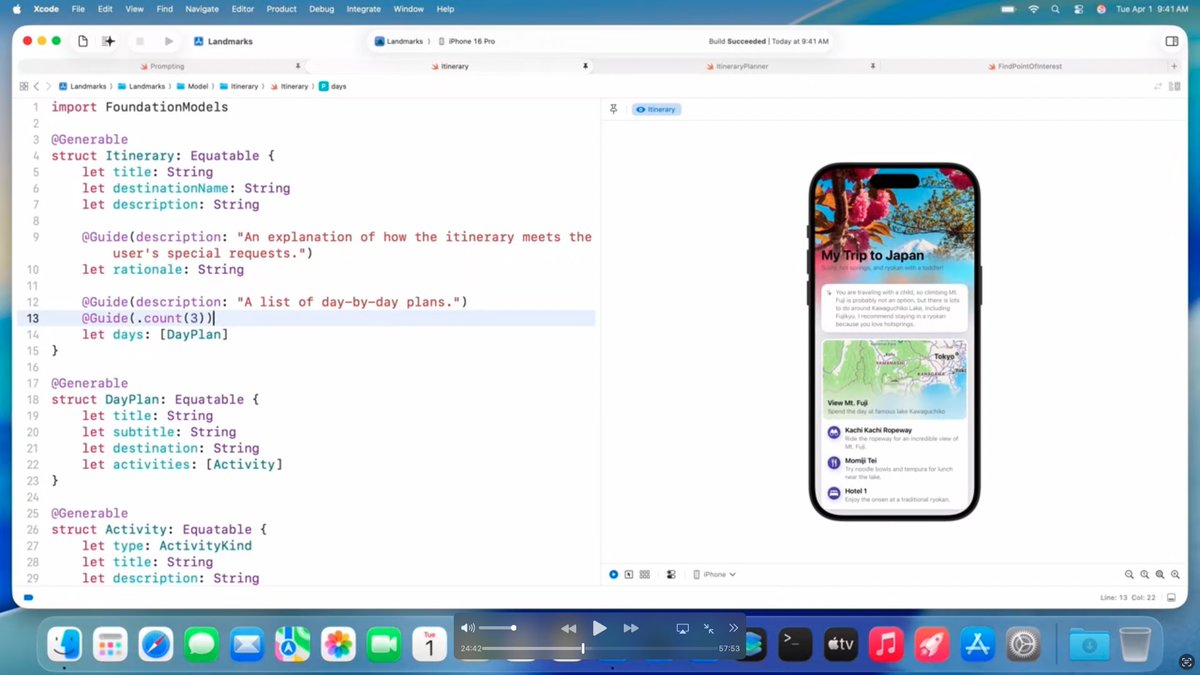Open Control Center in menu bar
This screenshot has width=1200, height=675.
1078,9
